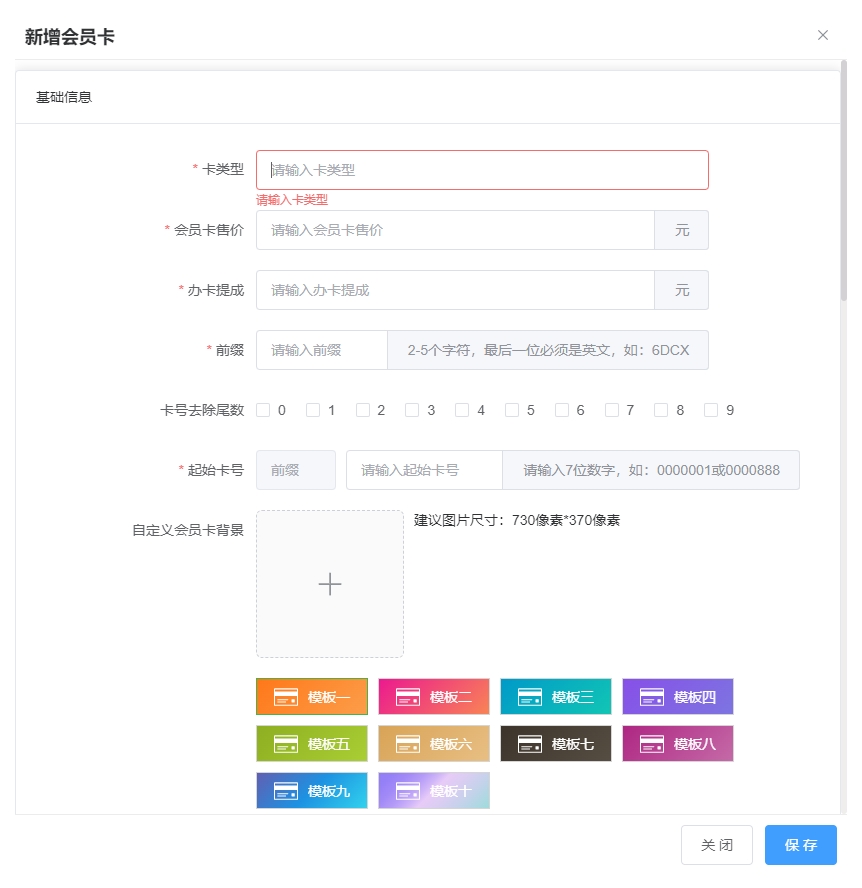
Task: Click the 保存 button
Action: 800,845
